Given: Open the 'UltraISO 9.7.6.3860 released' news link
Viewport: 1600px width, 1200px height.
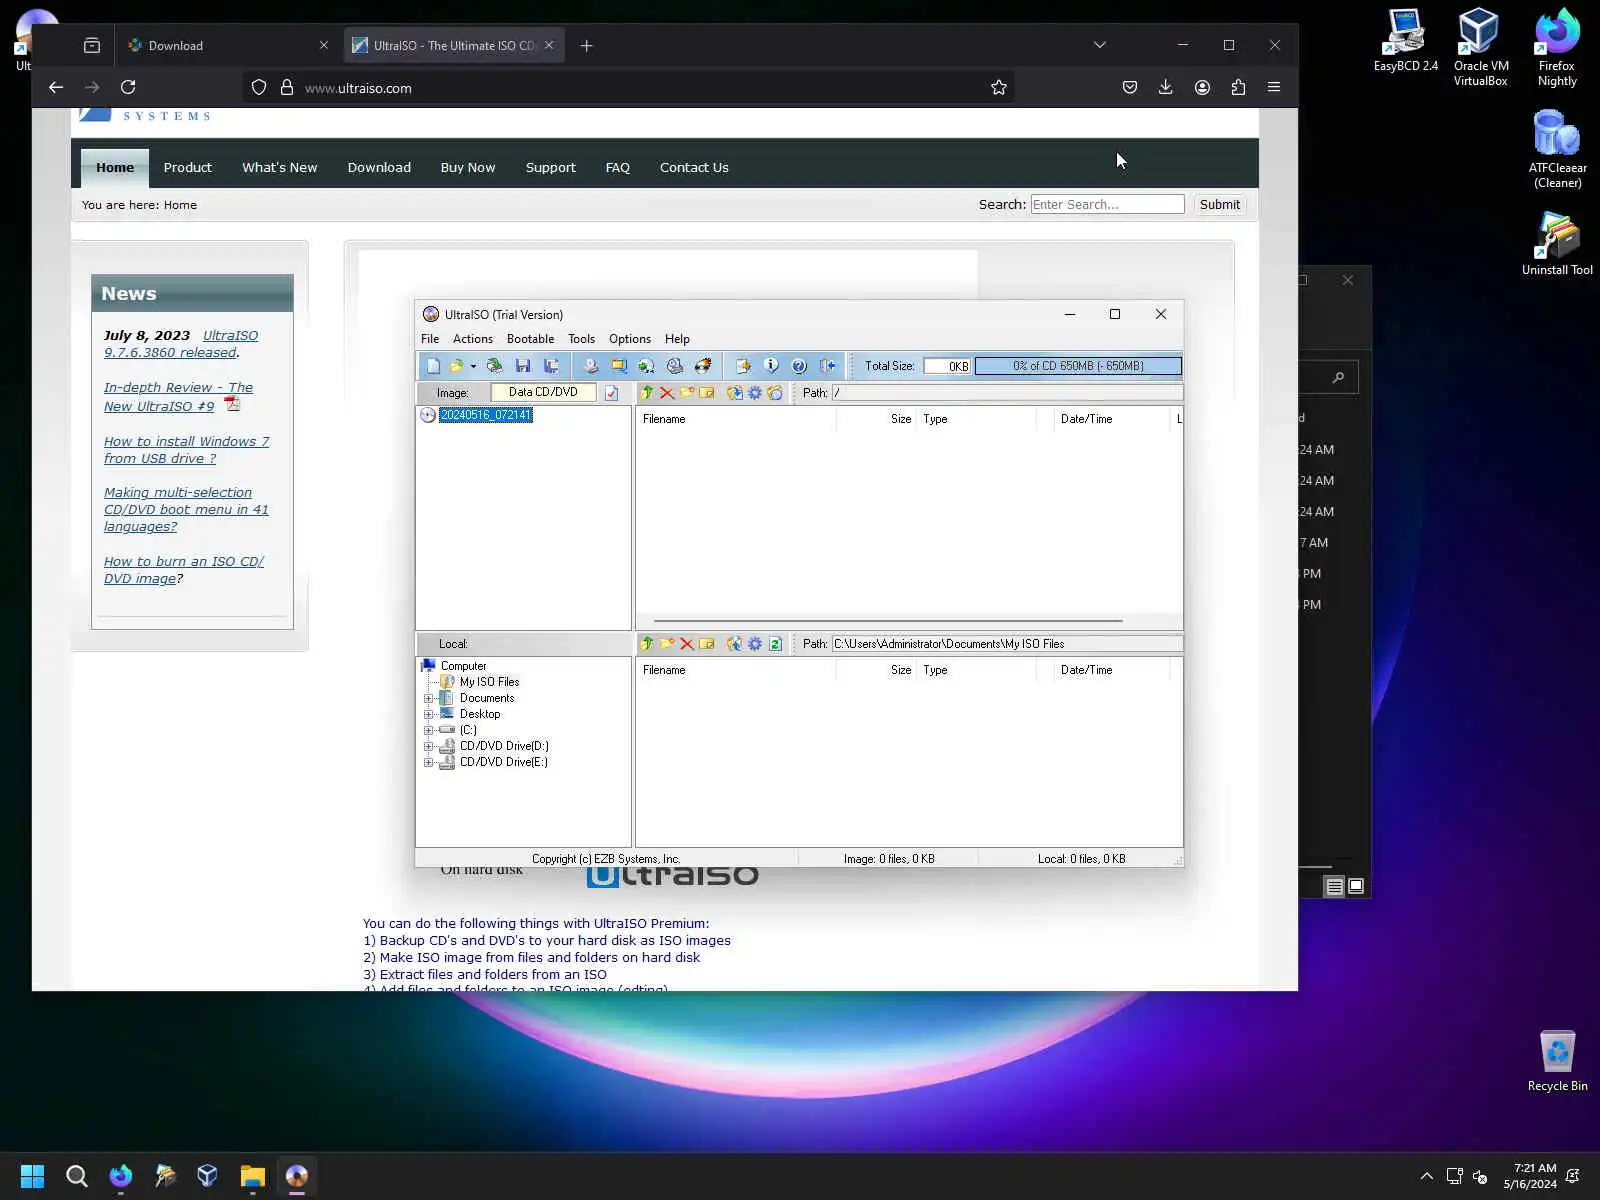Looking at the screenshot, I should coord(181,344).
